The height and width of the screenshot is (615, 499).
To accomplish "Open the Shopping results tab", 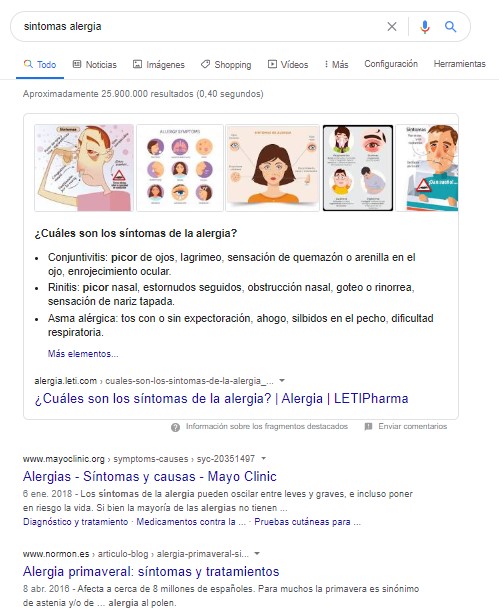I will [226, 65].
